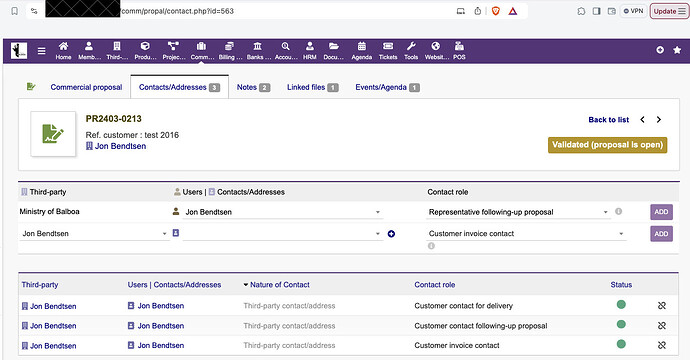690x360 pixels.
Task: Toggle the hamburger side menu
Action: pyautogui.click(x=41, y=51)
